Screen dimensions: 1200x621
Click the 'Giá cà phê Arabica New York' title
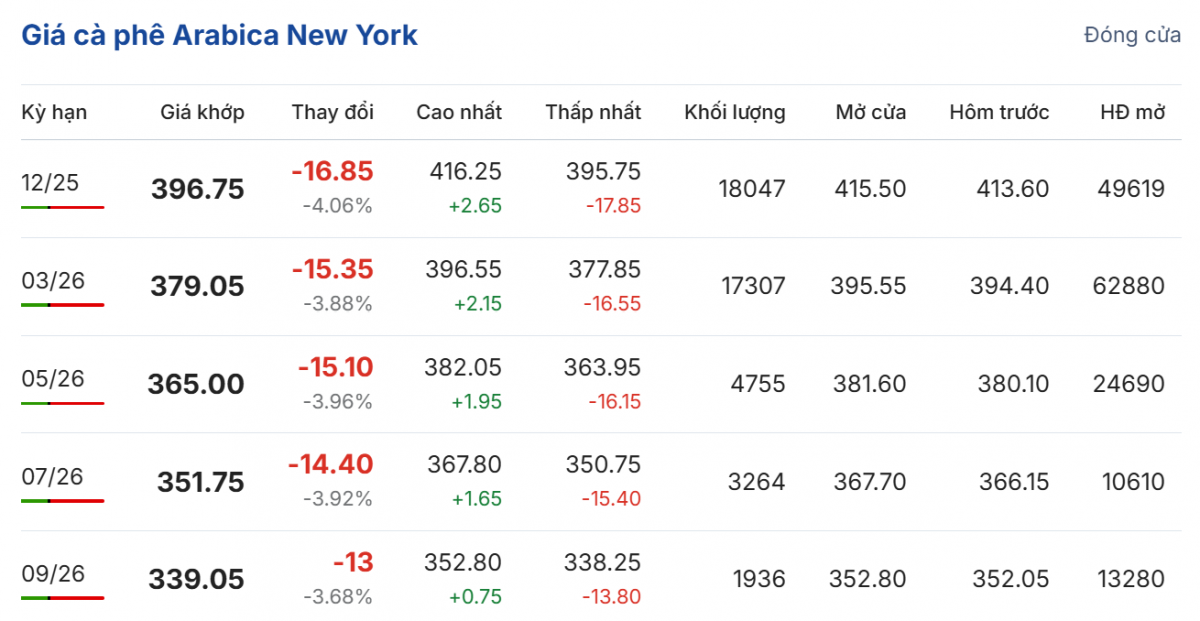(x=219, y=35)
